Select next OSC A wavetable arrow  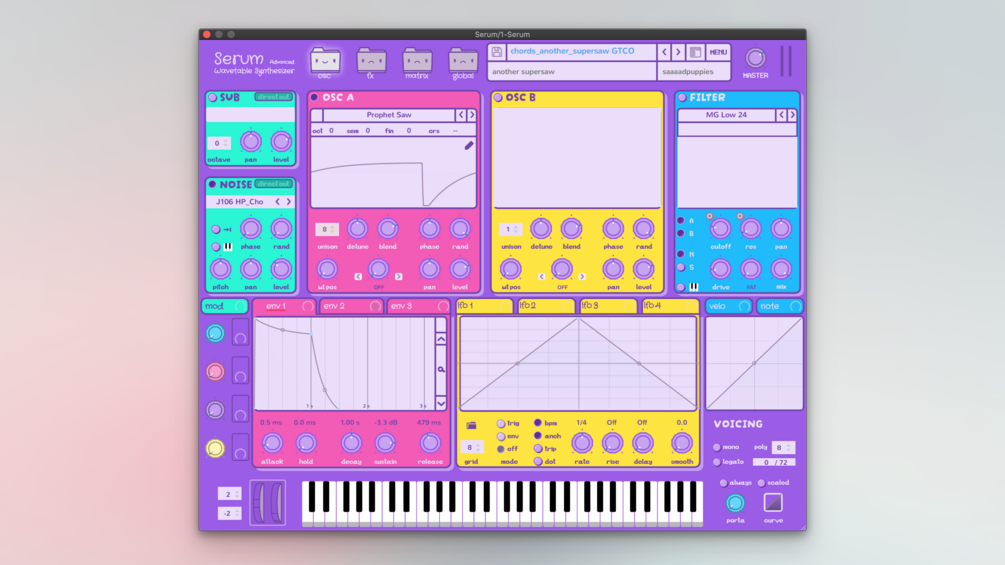click(472, 115)
